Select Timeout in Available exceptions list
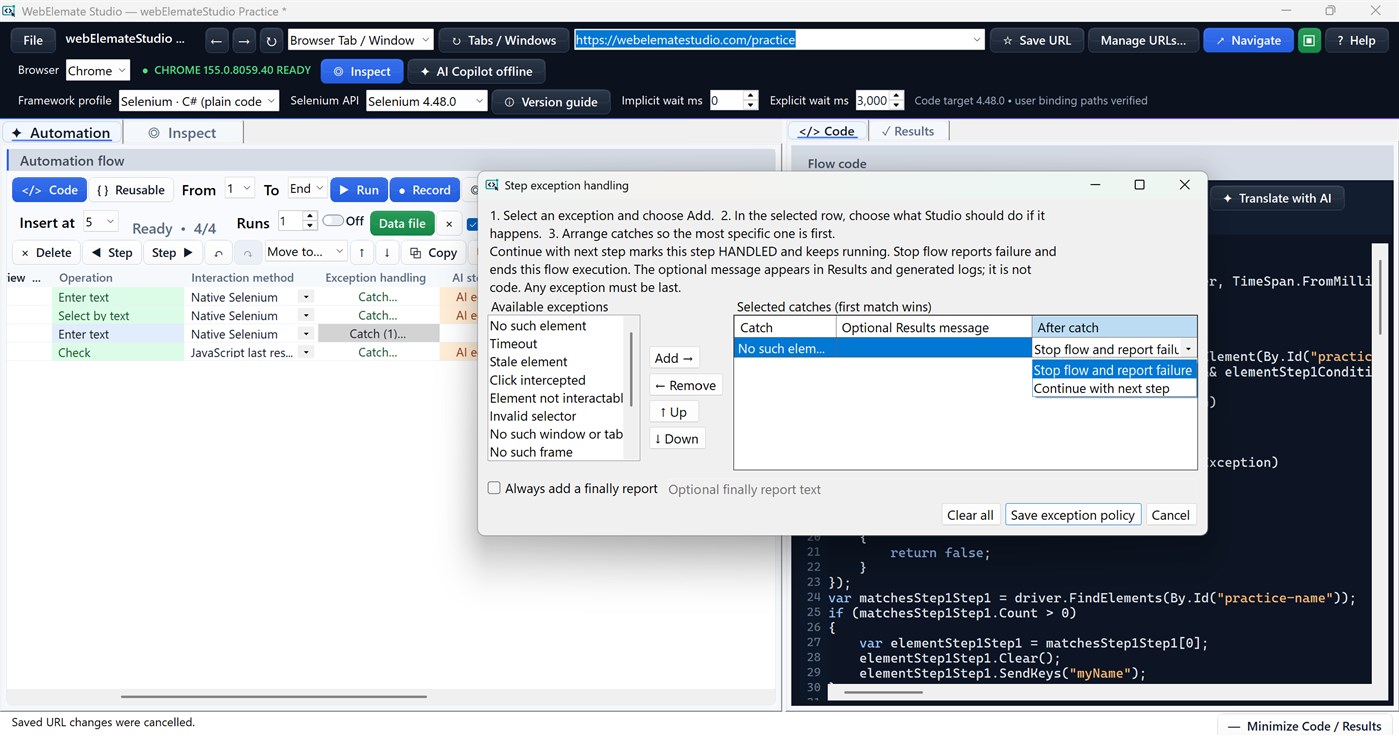The image size is (1399, 736). tap(556, 344)
